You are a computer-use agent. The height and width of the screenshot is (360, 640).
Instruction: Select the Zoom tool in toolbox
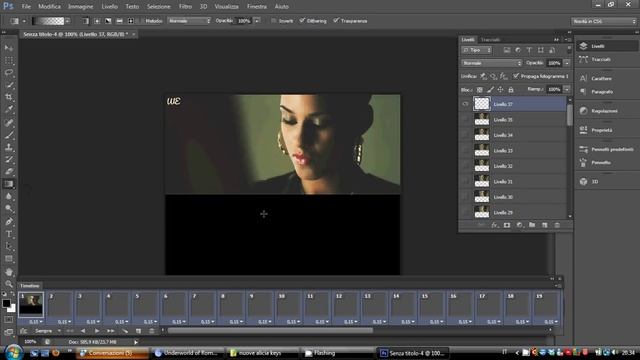click(9, 284)
